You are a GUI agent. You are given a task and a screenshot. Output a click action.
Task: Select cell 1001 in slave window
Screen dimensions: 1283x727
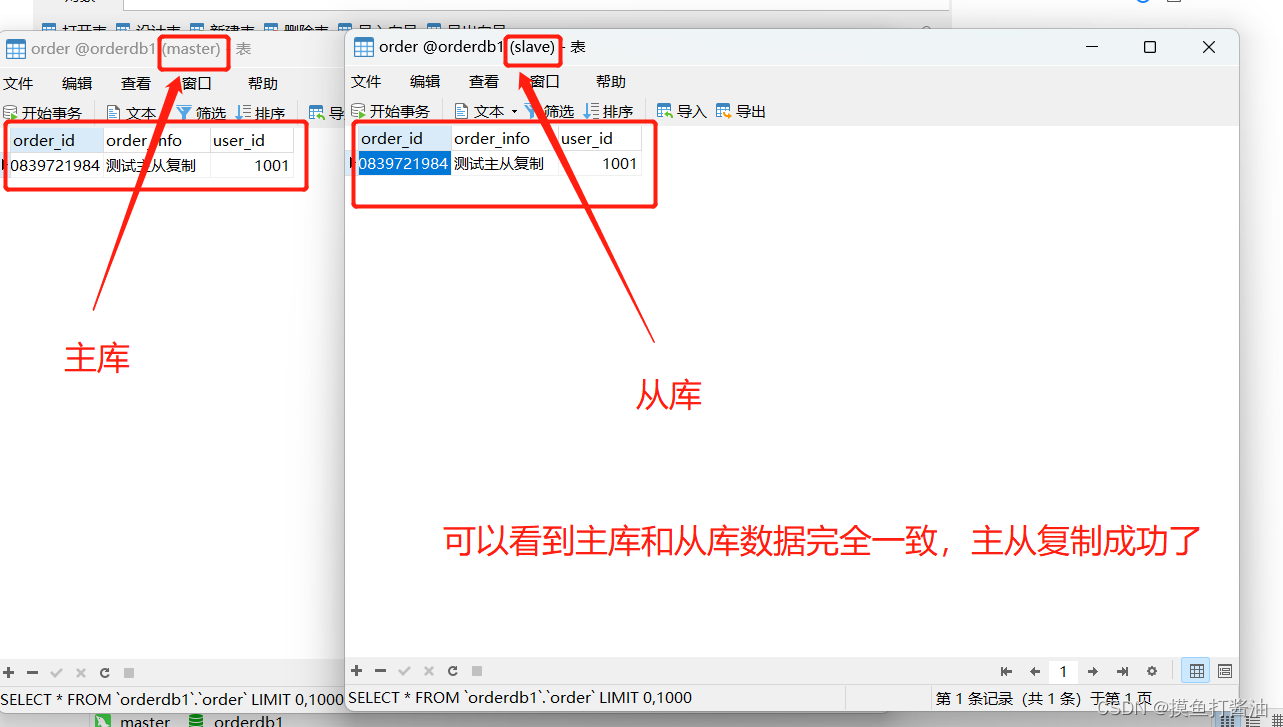click(599, 163)
